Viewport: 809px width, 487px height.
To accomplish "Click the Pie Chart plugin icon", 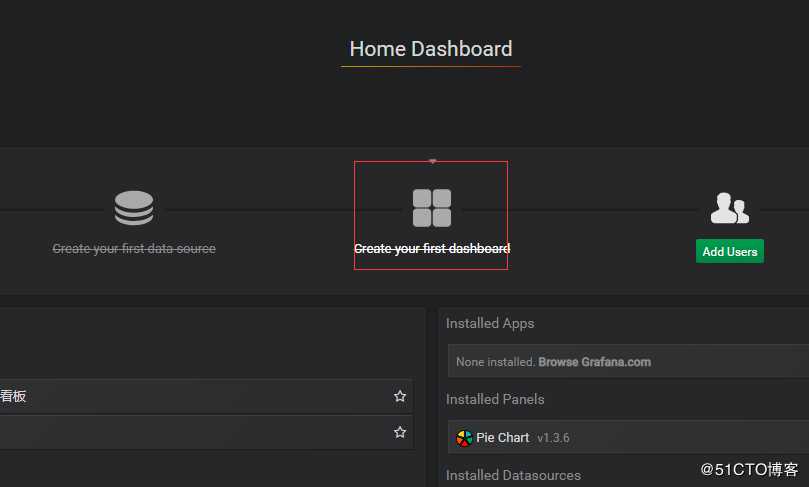I will pos(464,437).
